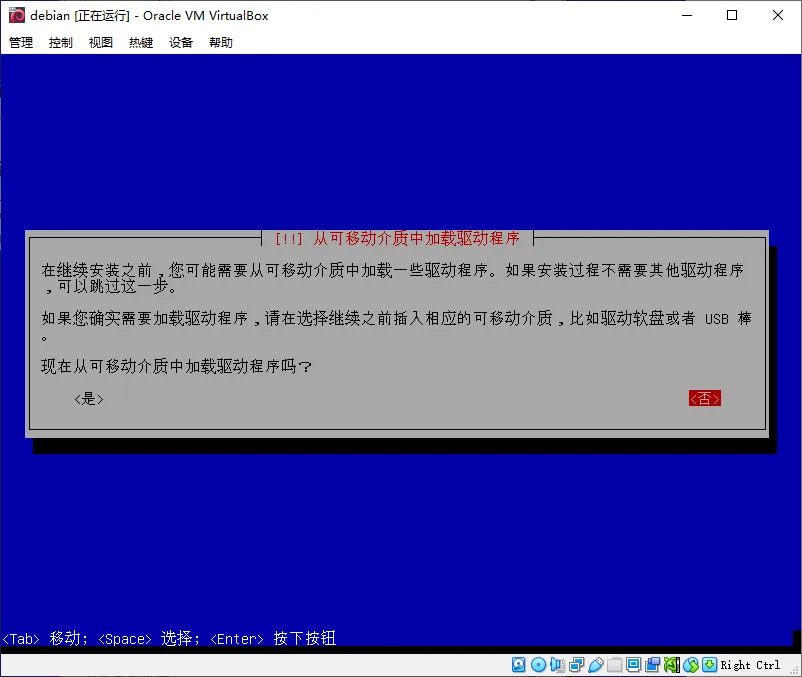Click the audio status icon

(558, 665)
